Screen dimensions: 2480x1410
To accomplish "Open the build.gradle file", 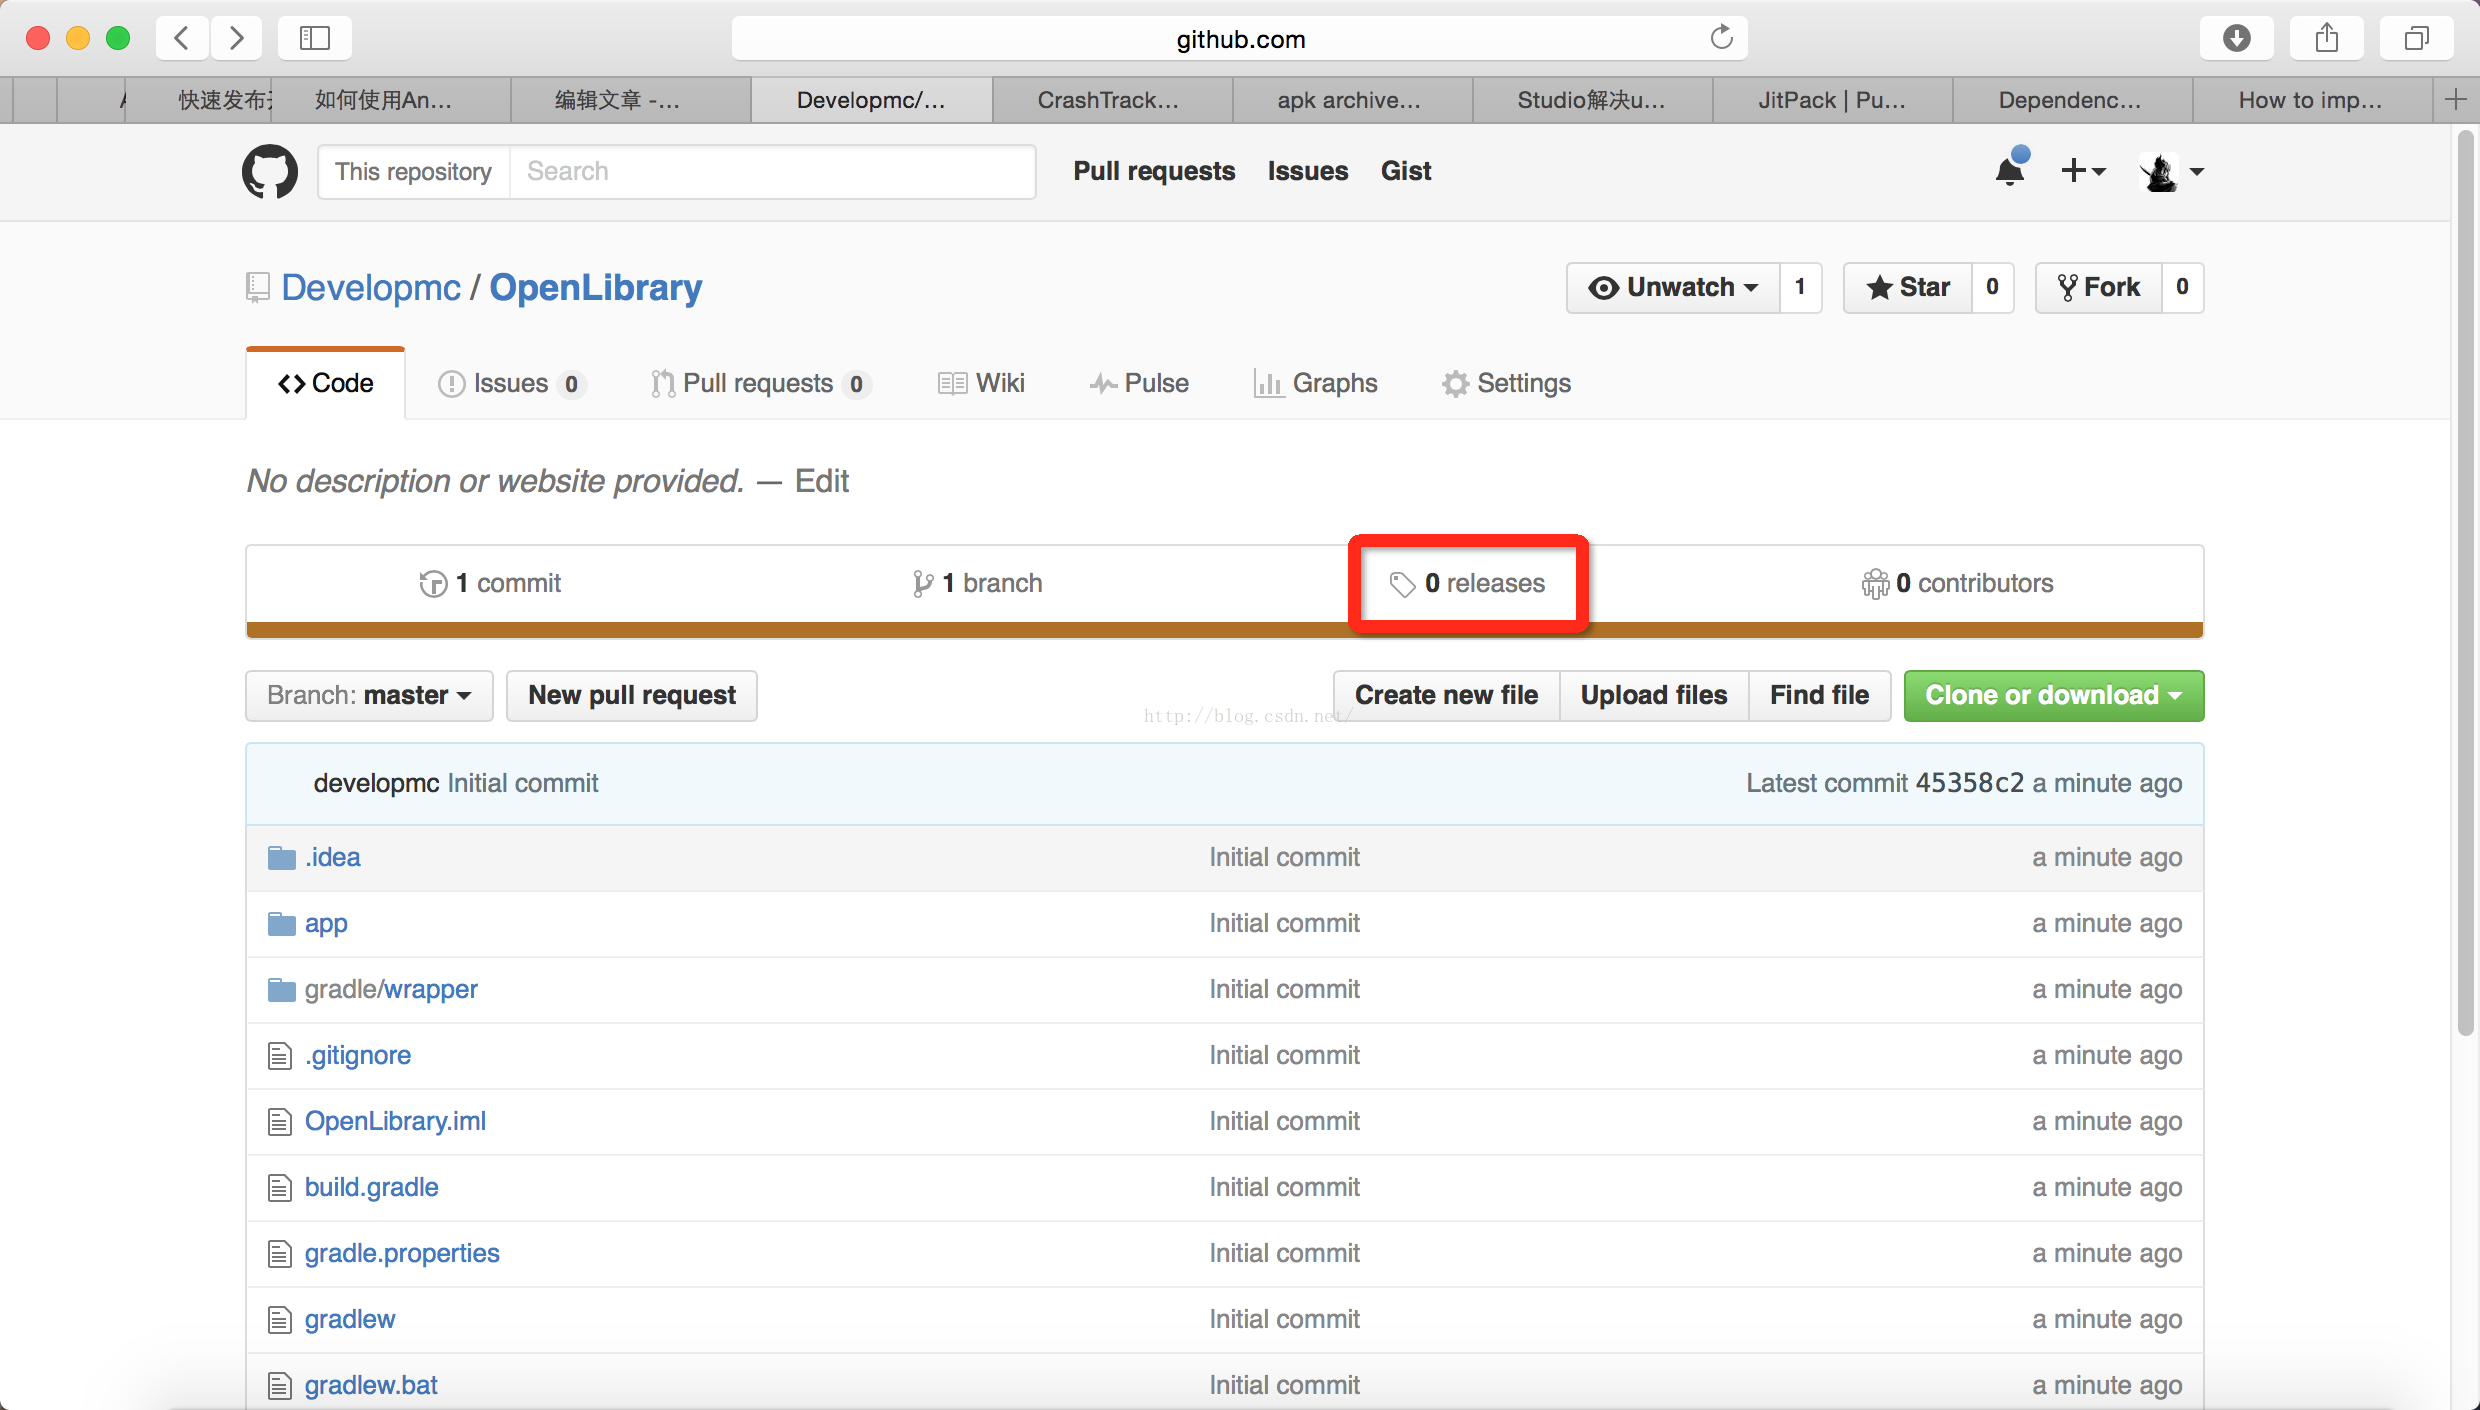I will (x=371, y=1187).
